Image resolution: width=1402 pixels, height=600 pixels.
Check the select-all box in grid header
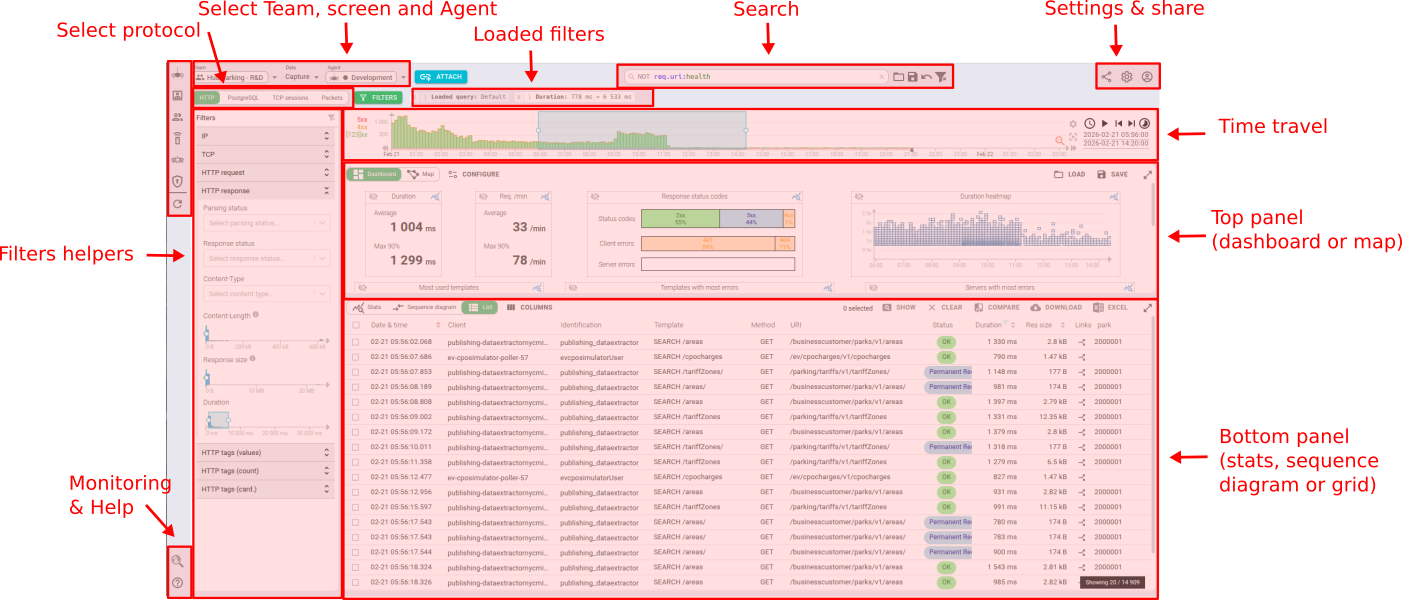pyautogui.click(x=355, y=325)
